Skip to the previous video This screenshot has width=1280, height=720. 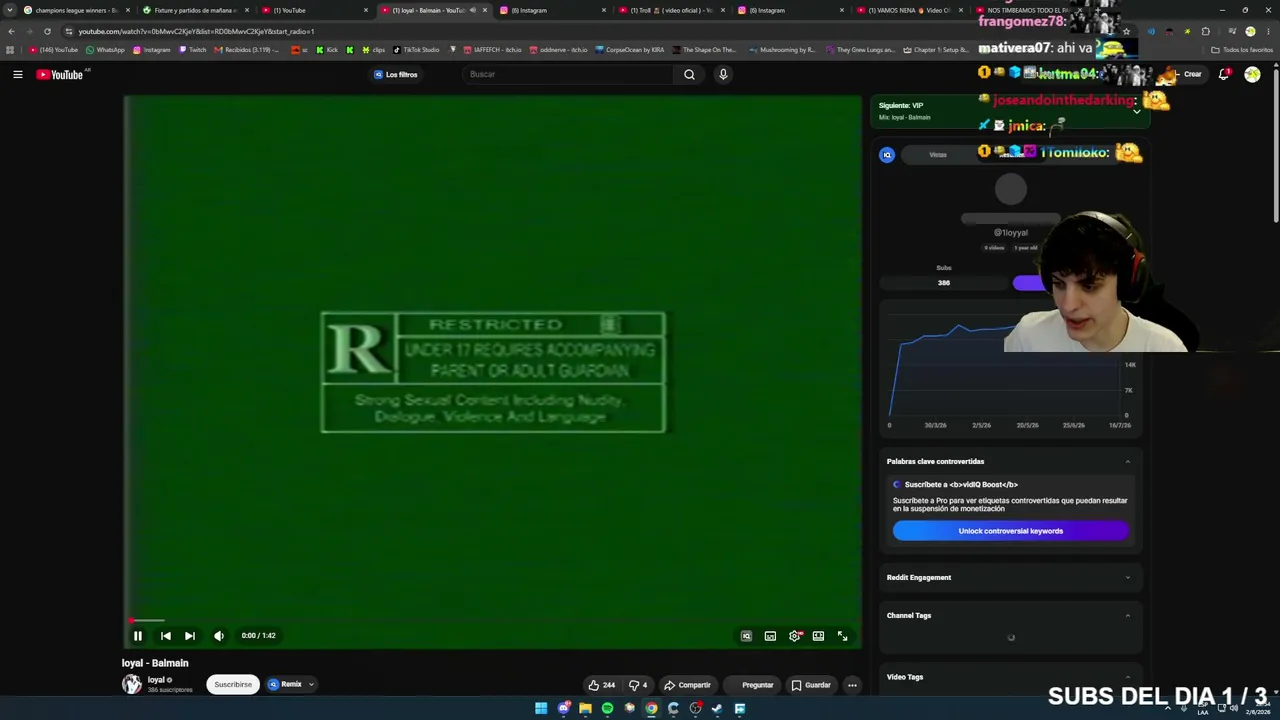point(166,635)
